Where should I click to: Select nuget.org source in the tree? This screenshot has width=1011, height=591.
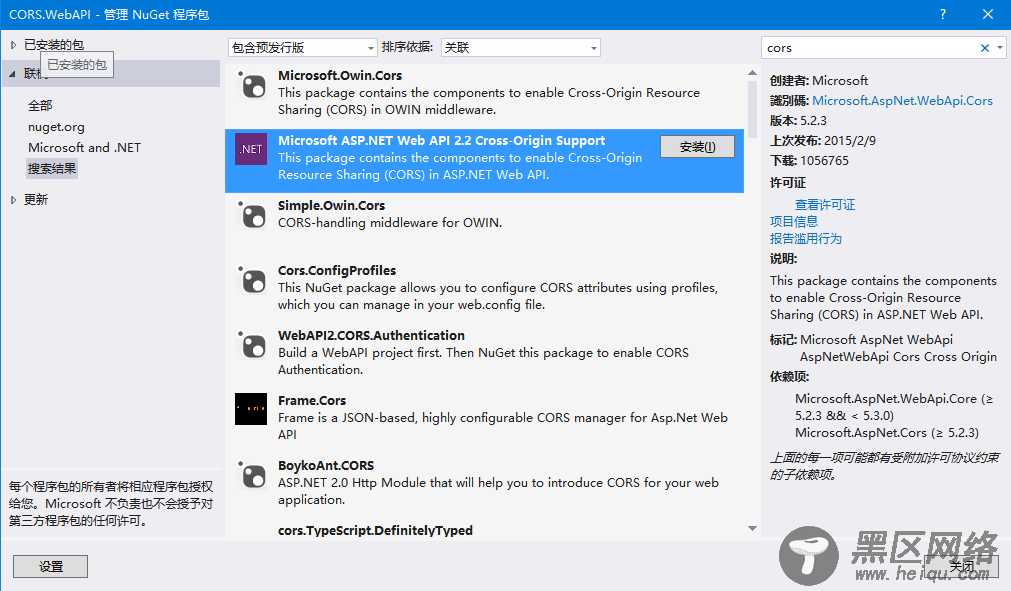56,127
